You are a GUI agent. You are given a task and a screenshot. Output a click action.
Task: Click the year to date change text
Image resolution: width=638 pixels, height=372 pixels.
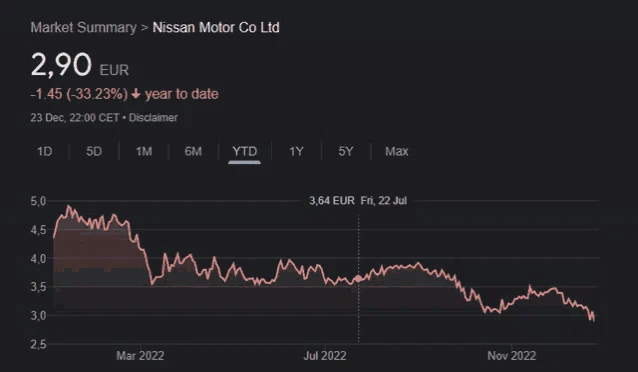[x=181, y=94]
